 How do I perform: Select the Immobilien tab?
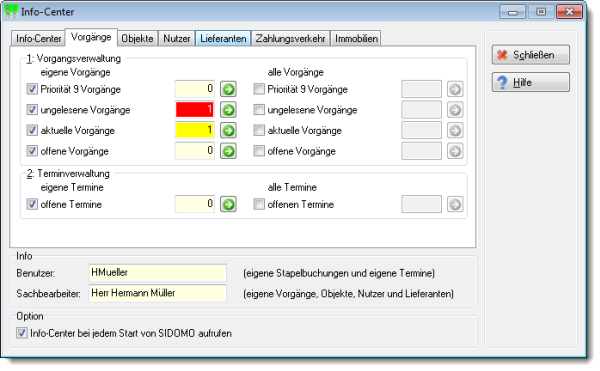(x=356, y=39)
